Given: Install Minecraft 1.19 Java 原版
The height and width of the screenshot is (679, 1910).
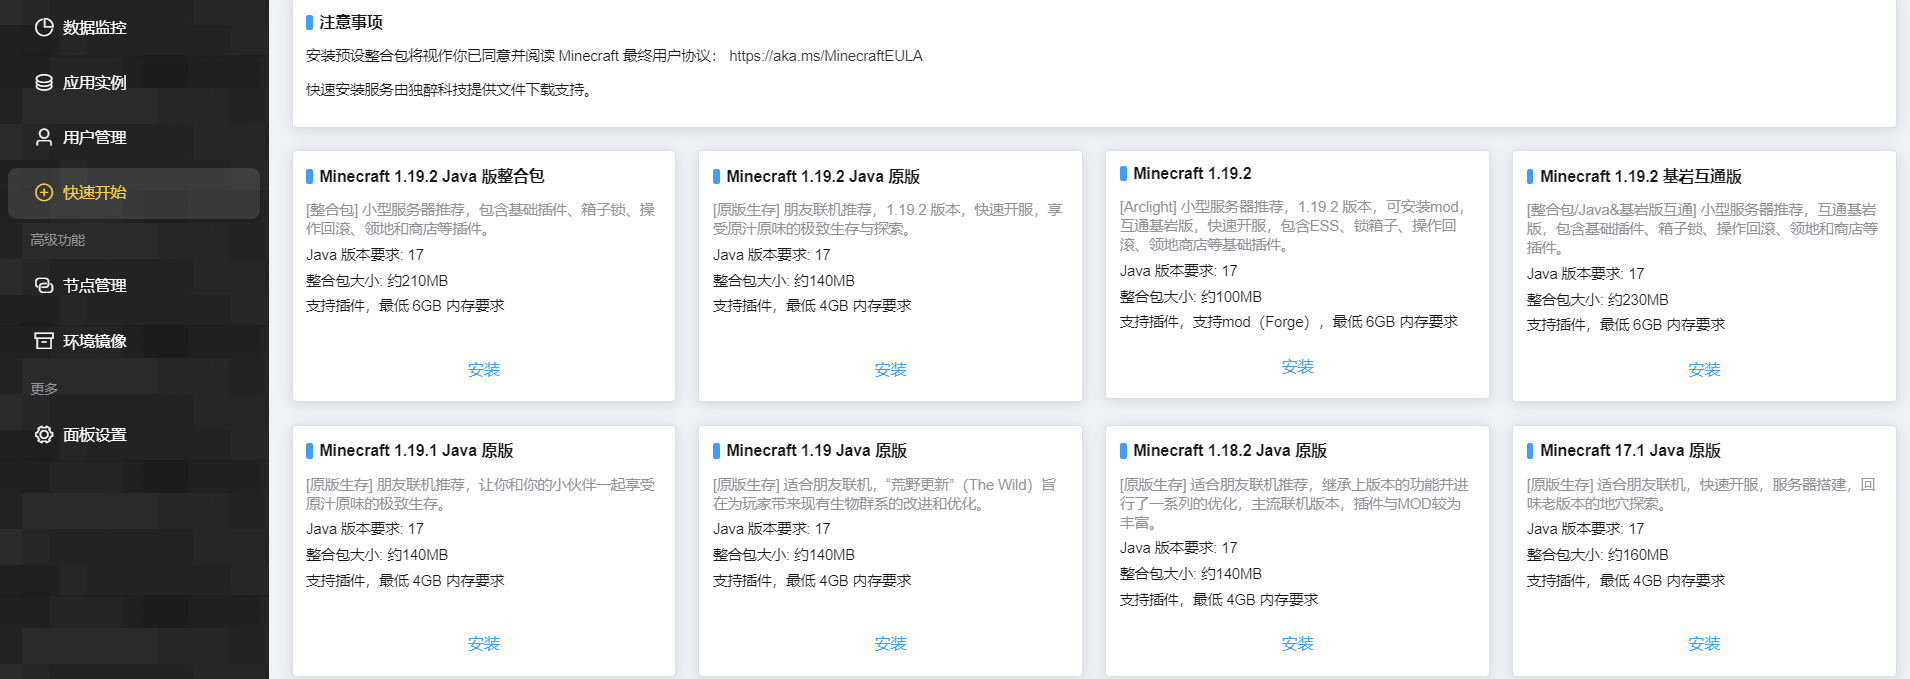Looking at the screenshot, I should (x=891, y=644).
